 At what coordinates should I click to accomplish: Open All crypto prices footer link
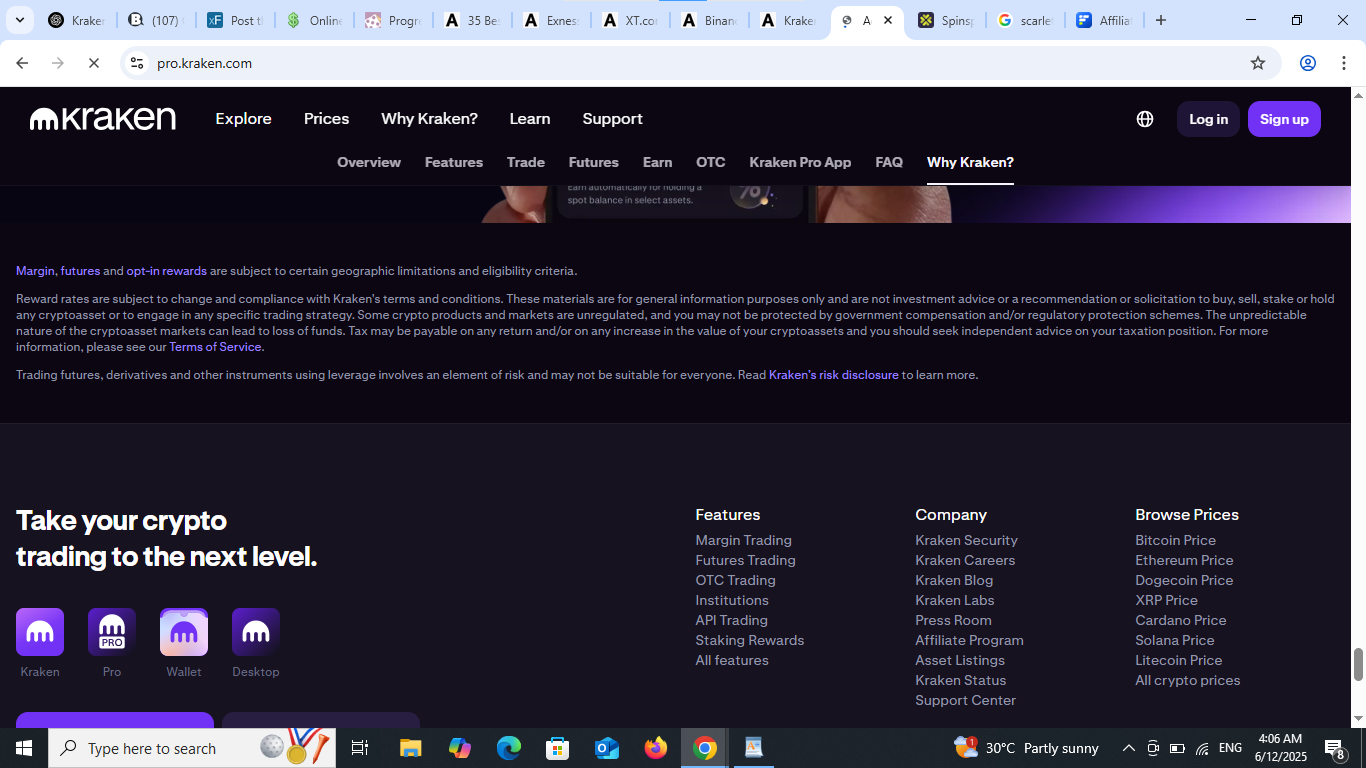pos(1187,680)
